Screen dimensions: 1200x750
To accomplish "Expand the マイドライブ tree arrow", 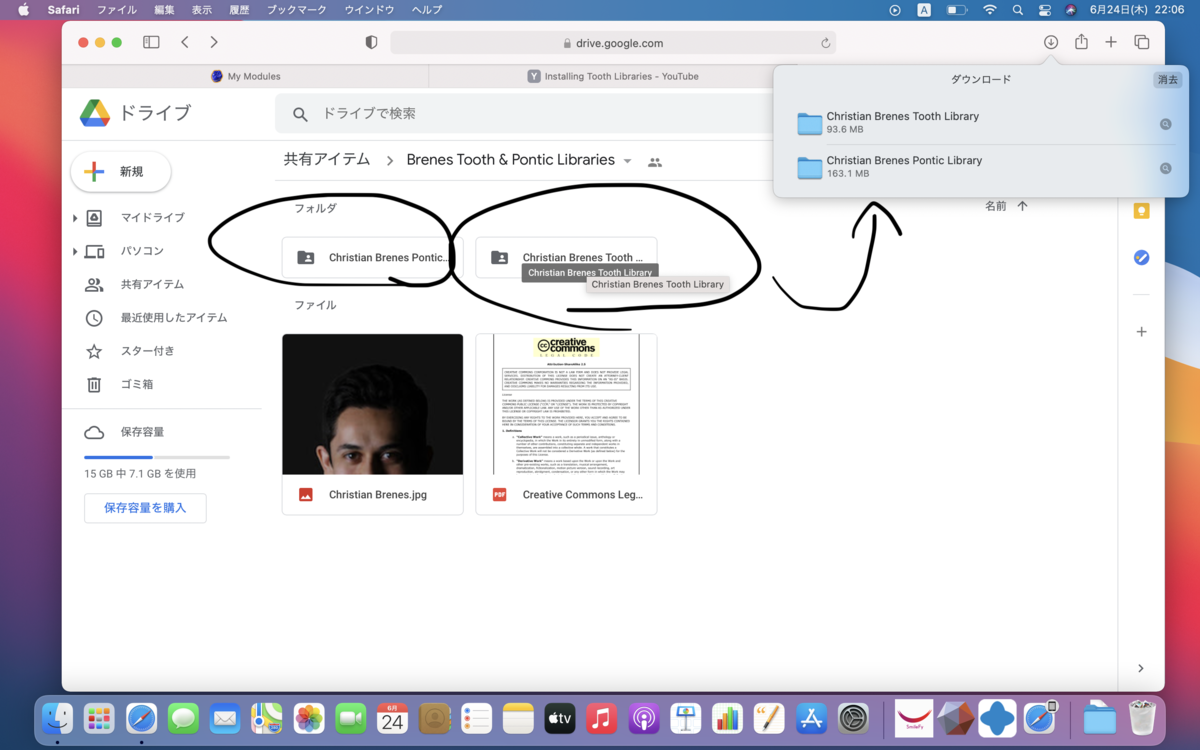I will pyautogui.click(x=75, y=218).
